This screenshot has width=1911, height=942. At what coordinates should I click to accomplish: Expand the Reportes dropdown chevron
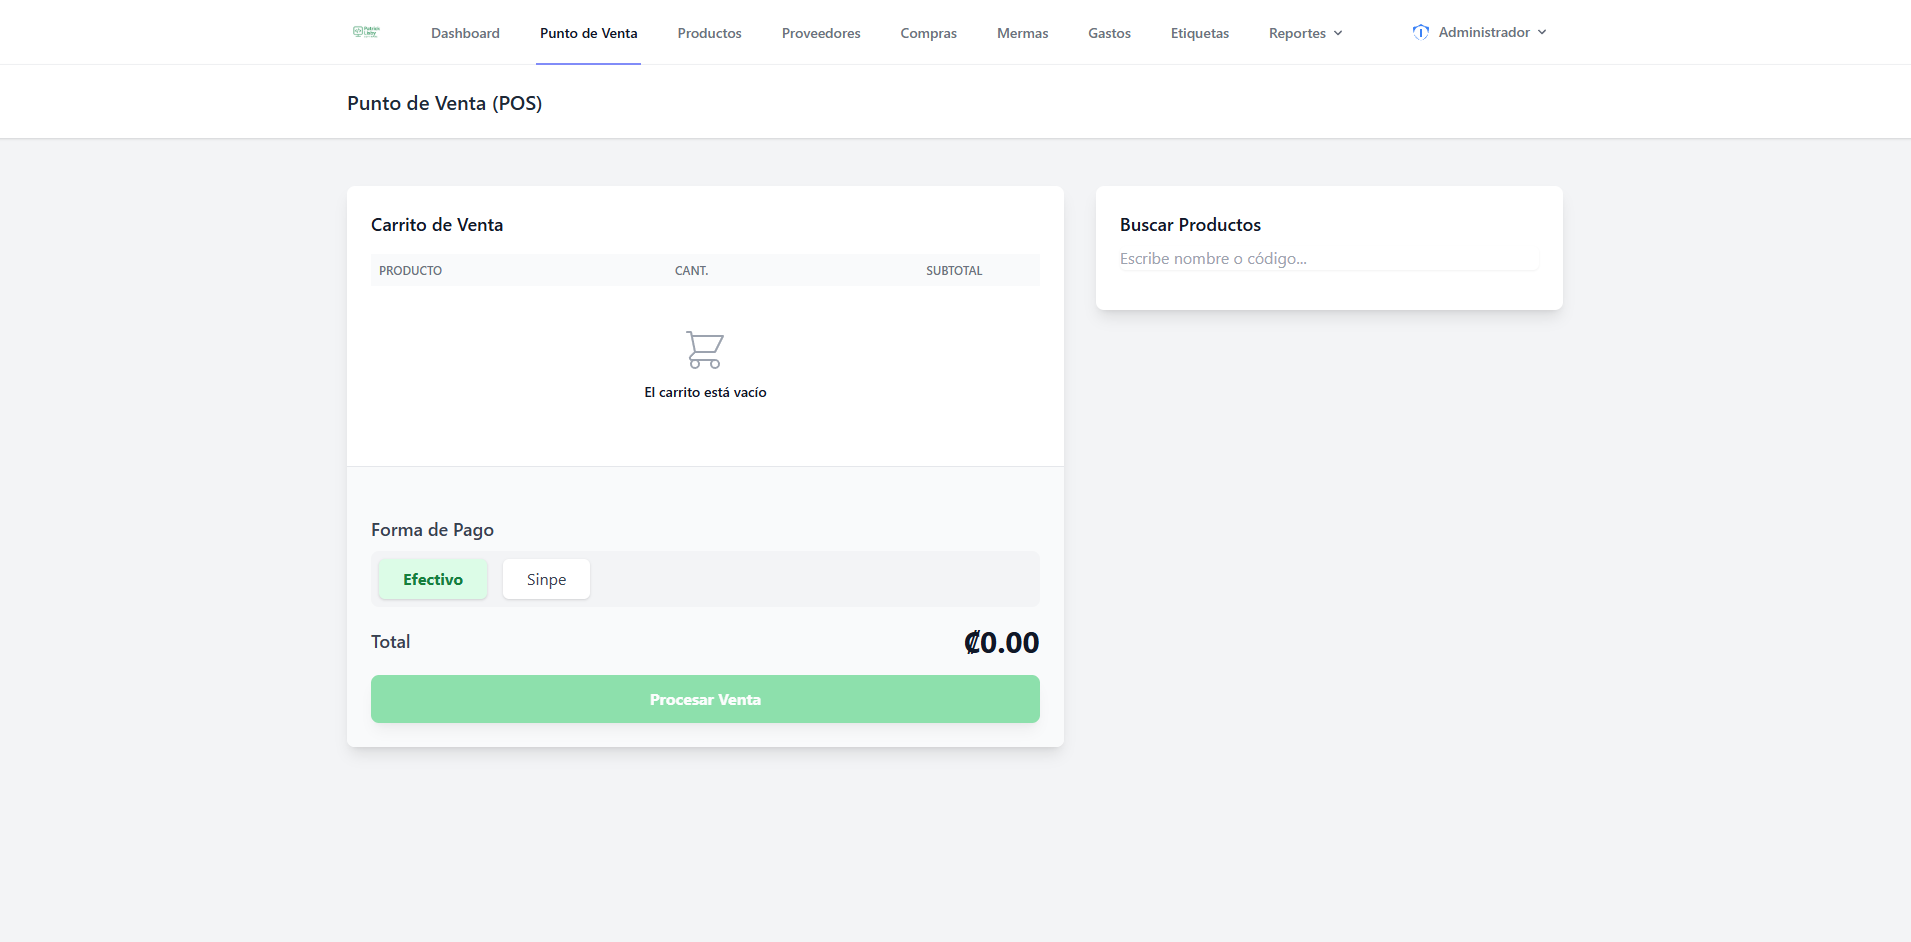1338,33
